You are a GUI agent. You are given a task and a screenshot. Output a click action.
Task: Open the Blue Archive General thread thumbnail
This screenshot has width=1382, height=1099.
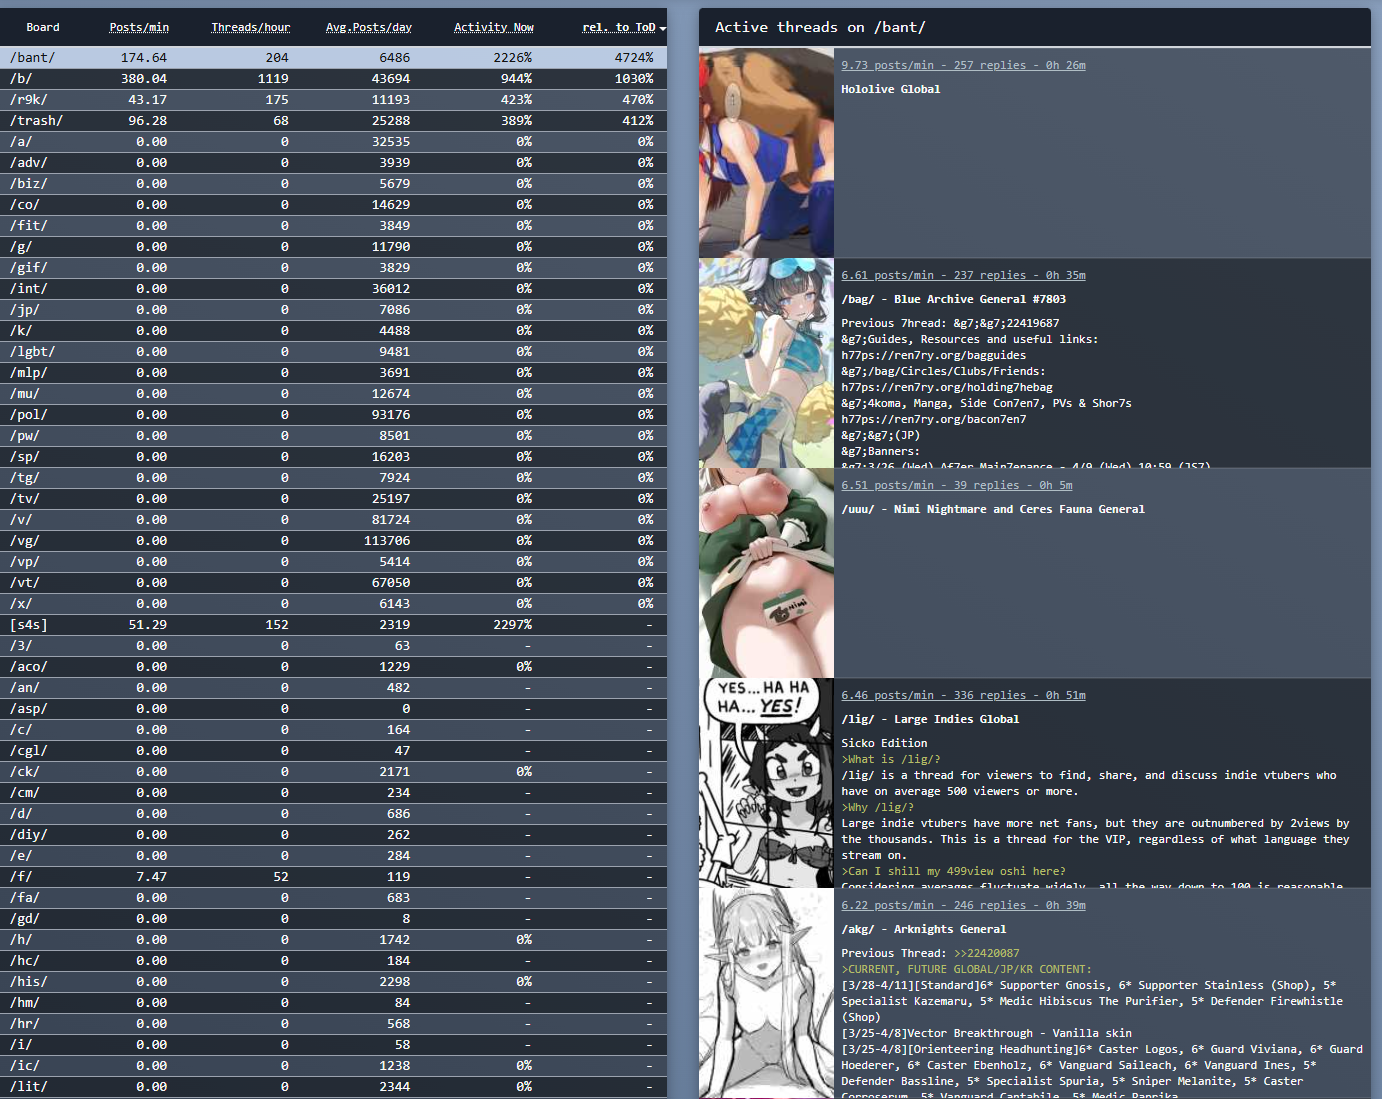(x=766, y=363)
